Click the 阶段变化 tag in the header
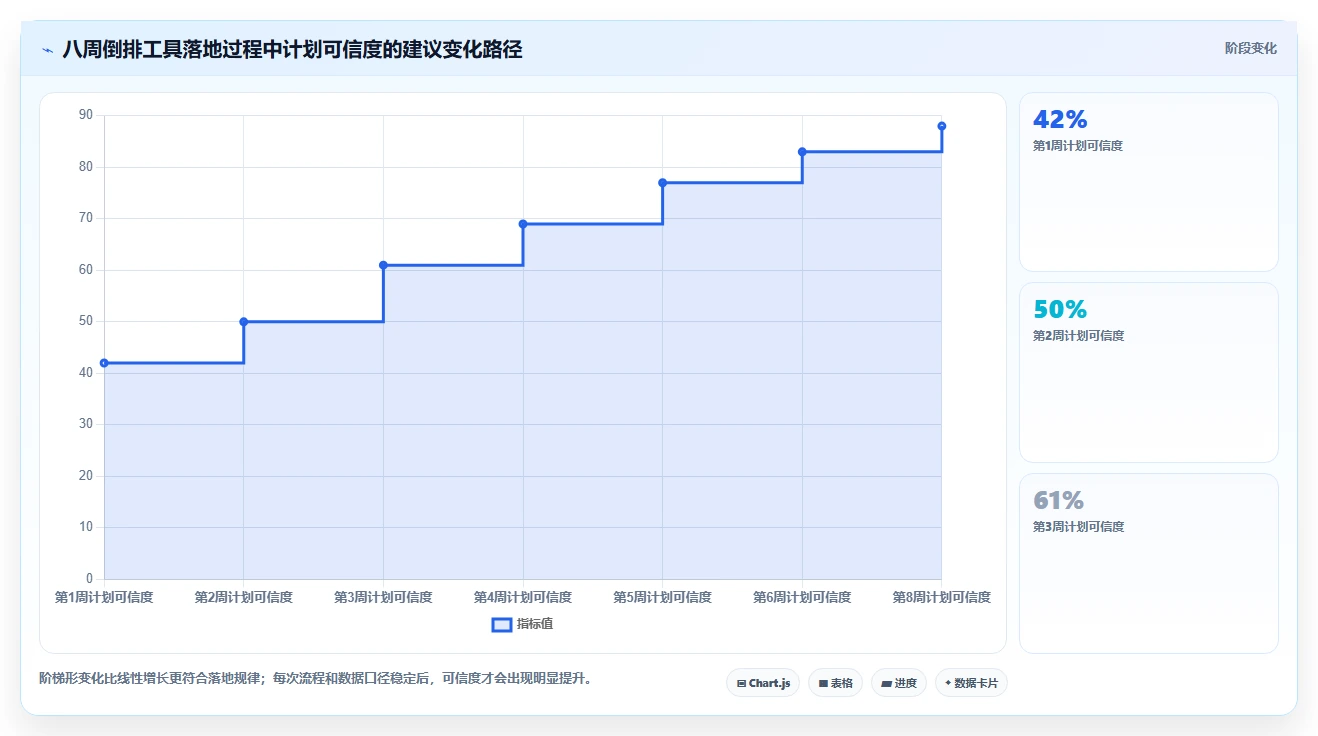 pos(1251,48)
